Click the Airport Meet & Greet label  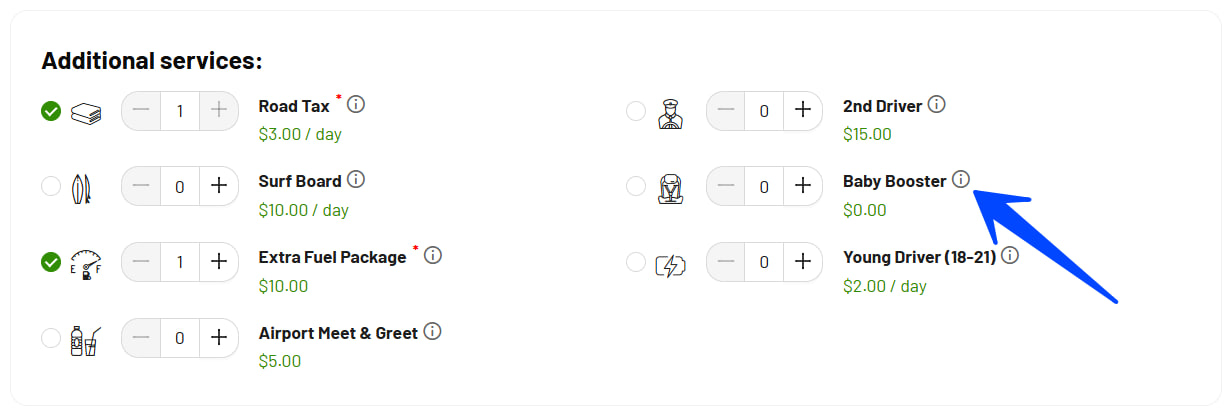click(x=338, y=333)
